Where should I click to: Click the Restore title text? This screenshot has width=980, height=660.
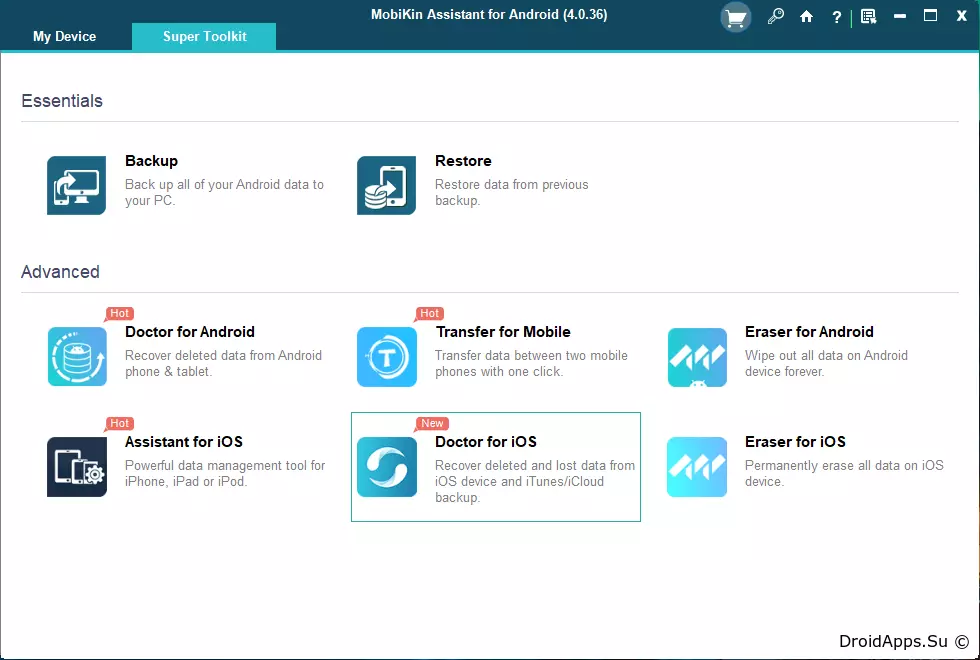pyautogui.click(x=463, y=161)
